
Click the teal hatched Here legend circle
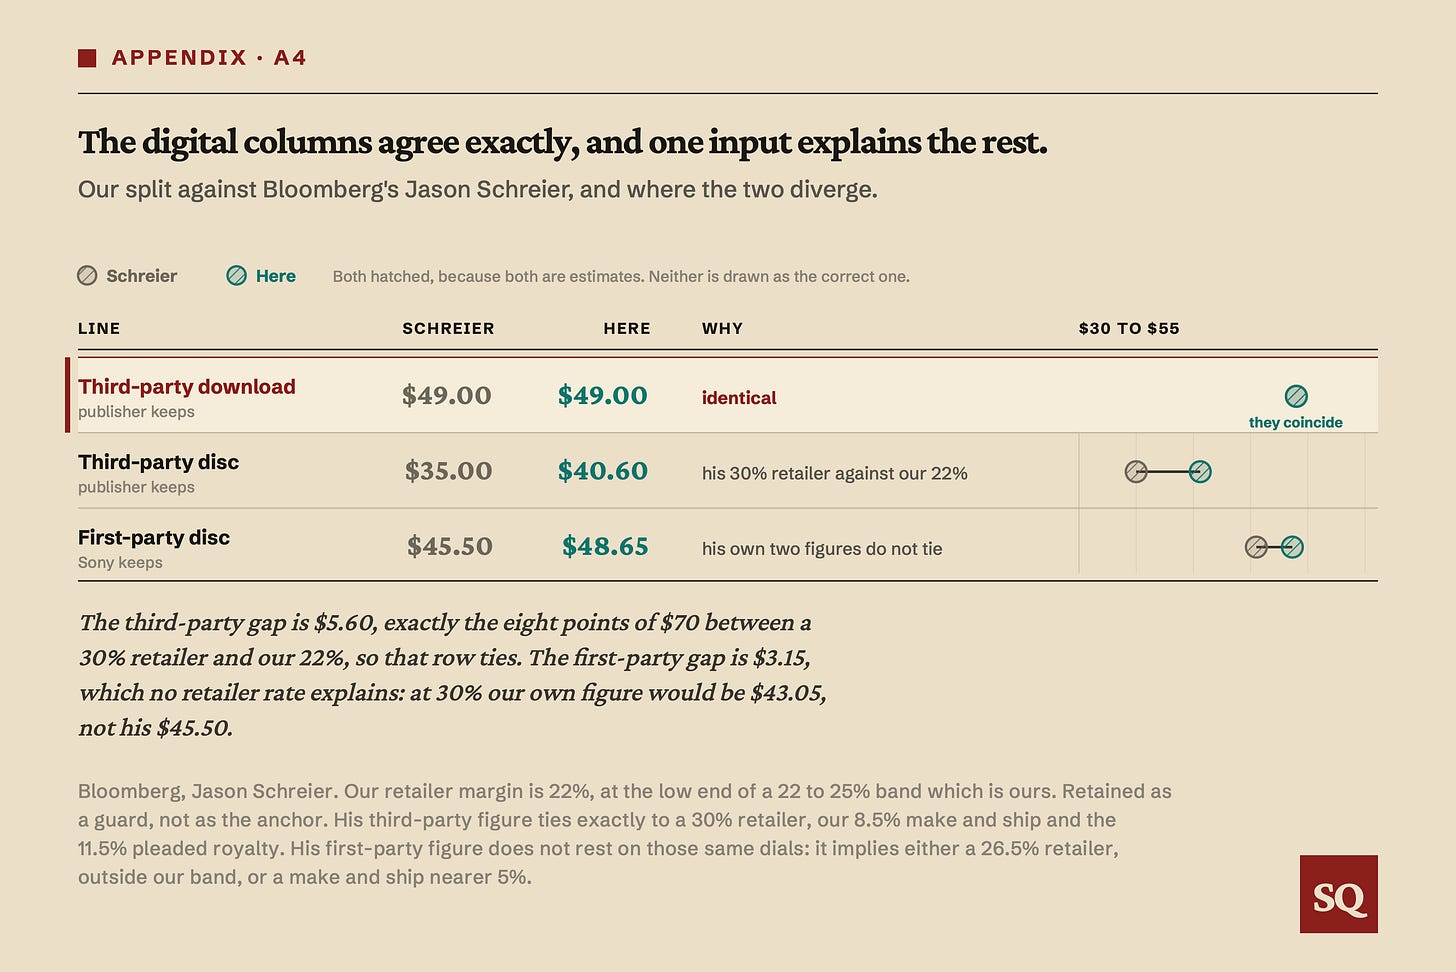click(236, 276)
